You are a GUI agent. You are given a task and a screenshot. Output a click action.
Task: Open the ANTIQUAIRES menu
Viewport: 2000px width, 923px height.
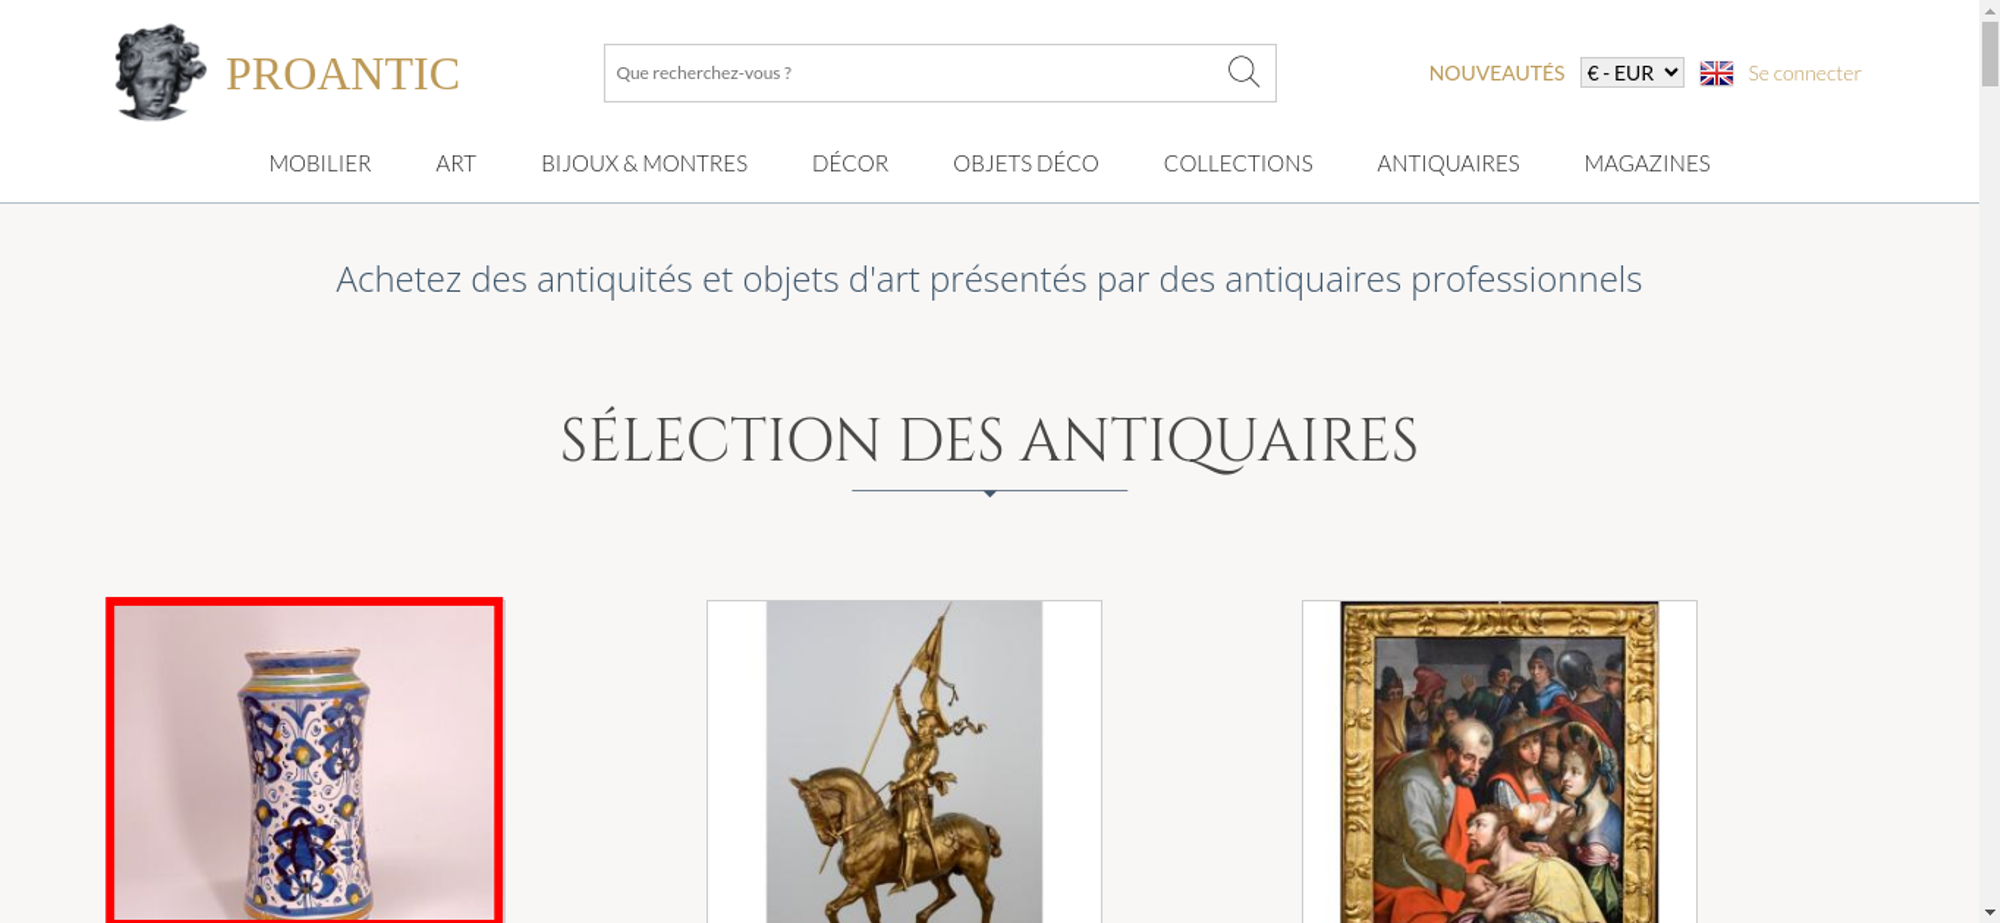coord(1448,163)
